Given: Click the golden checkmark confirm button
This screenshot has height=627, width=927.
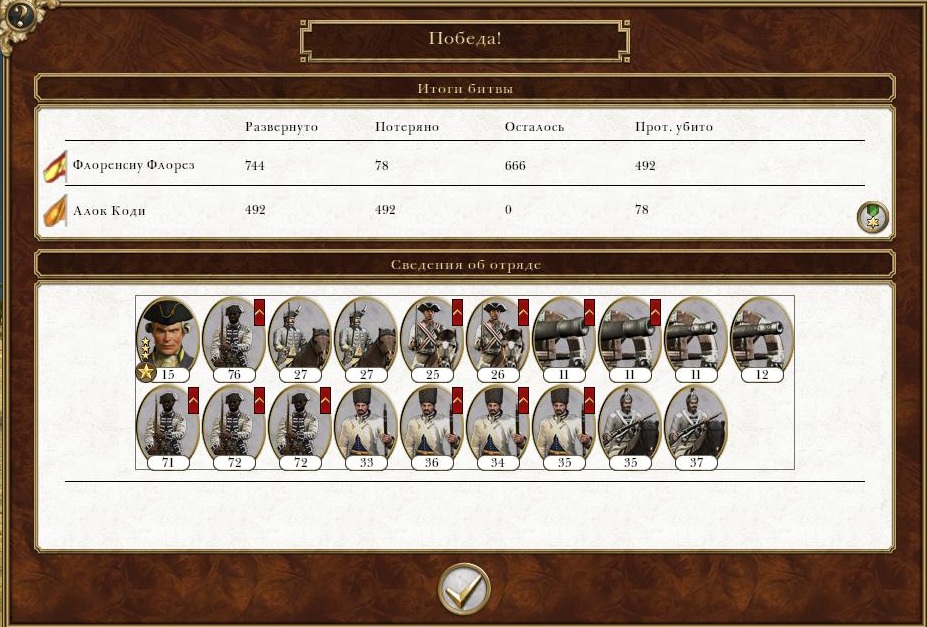Looking at the screenshot, I should [464, 589].
